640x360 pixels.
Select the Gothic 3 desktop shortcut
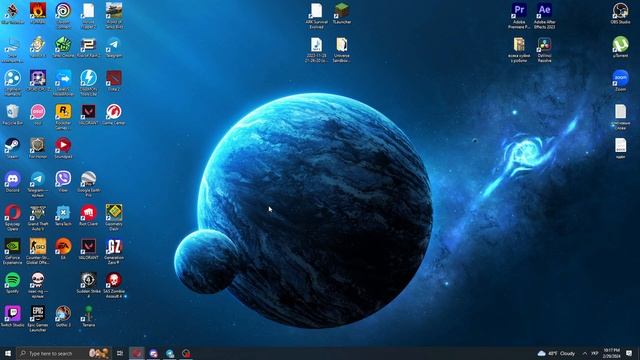pos(63,316)
